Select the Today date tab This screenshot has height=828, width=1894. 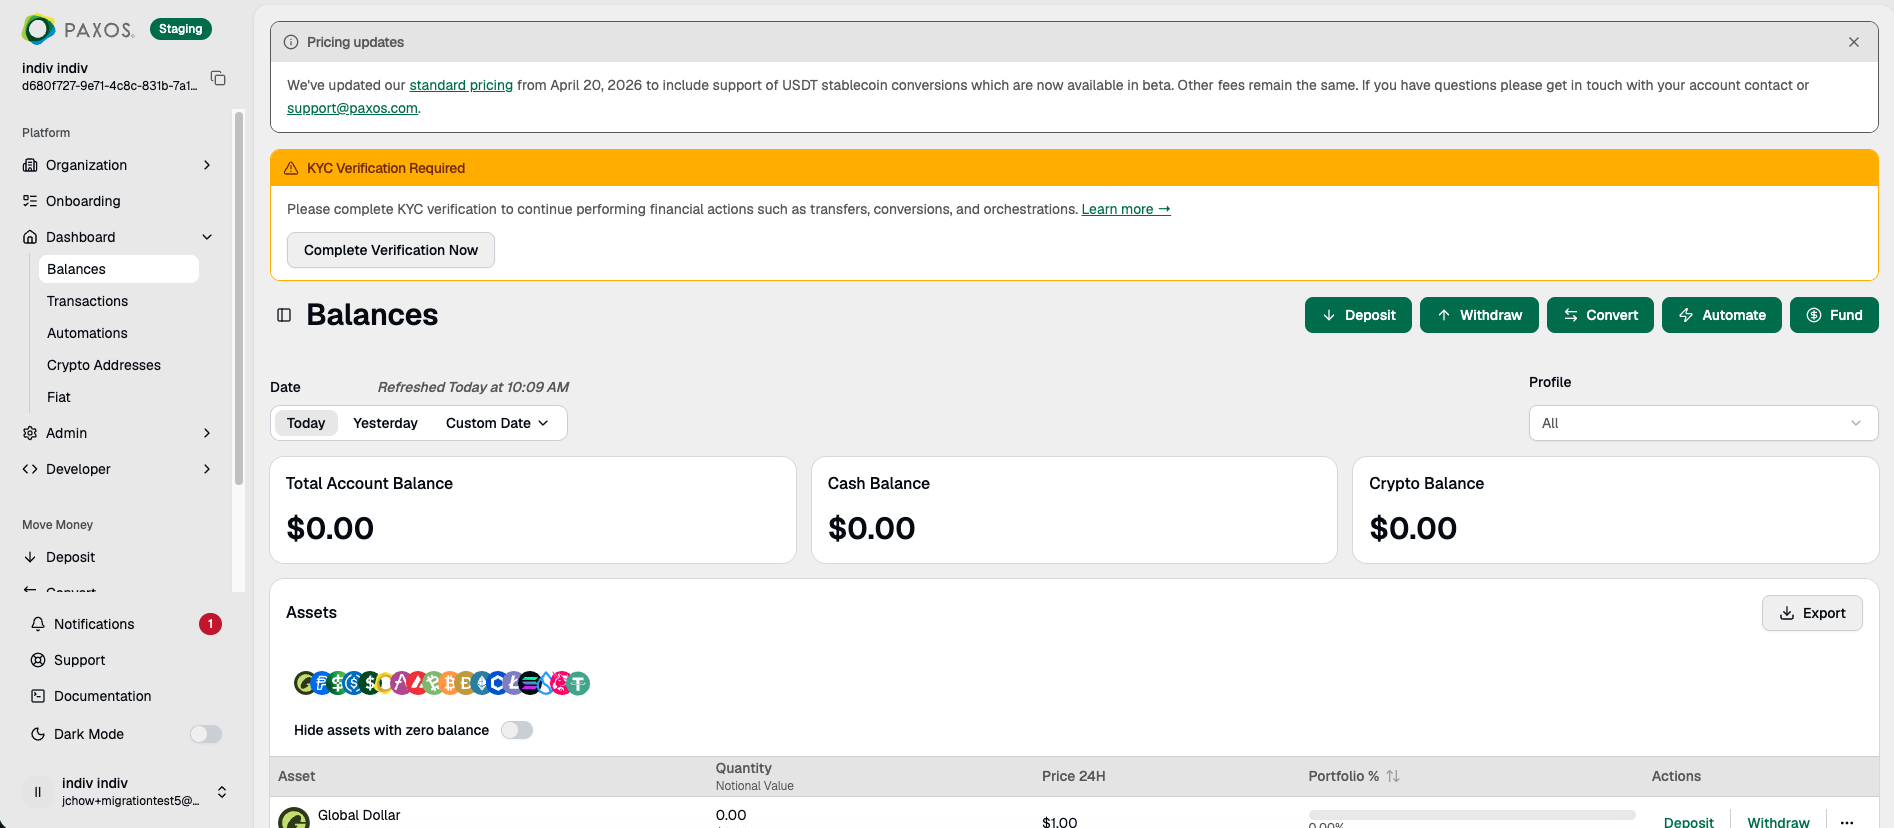click(x=306, y=423)
